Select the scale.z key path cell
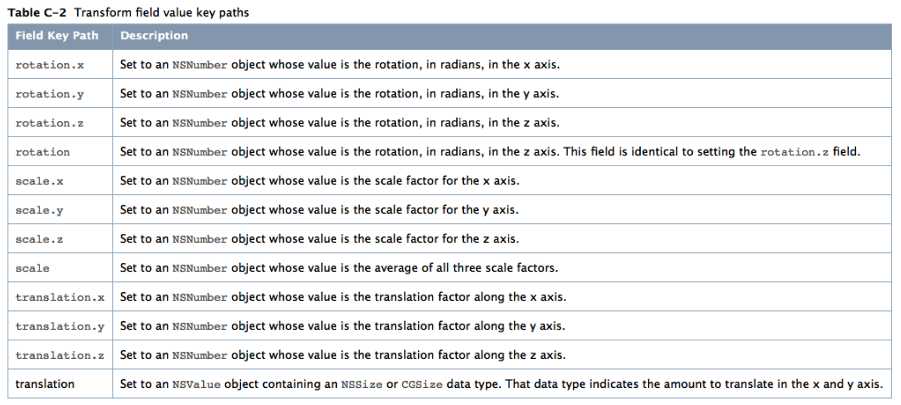Image resolution: width=901 pixels, height=405 pixels. pos(39,239)
